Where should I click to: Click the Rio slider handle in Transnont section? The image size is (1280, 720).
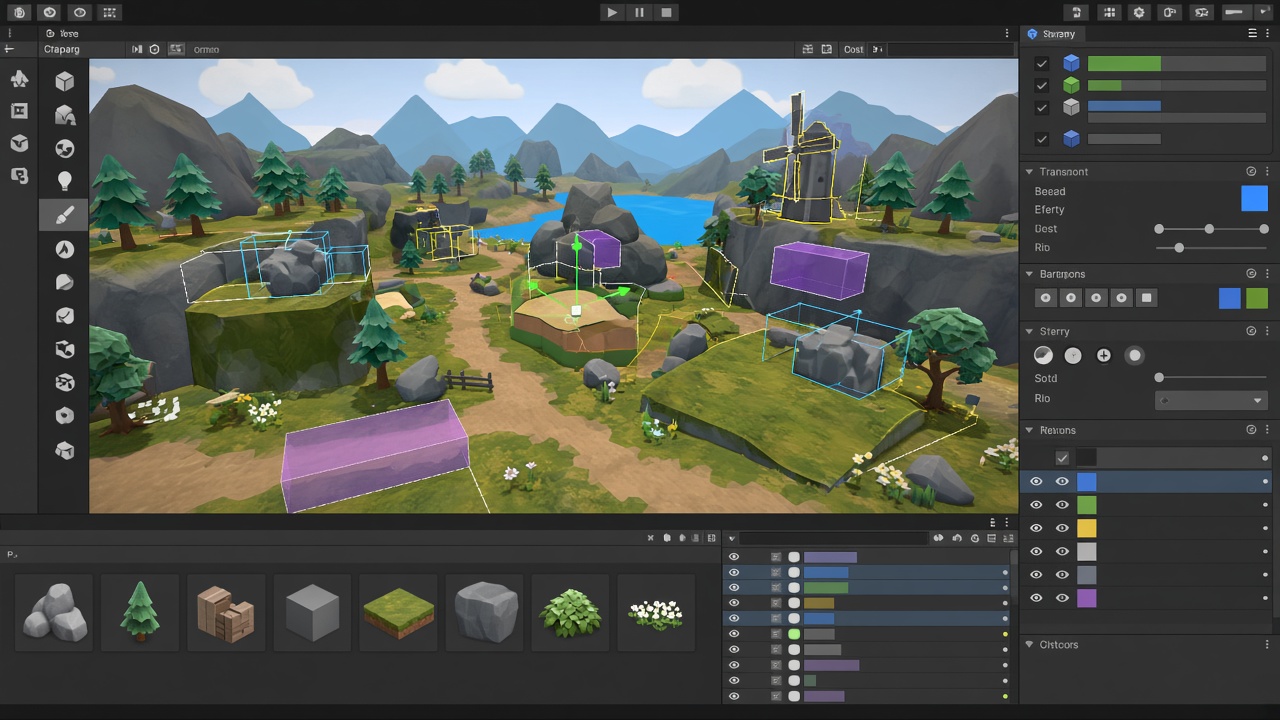click(1179, 248)
